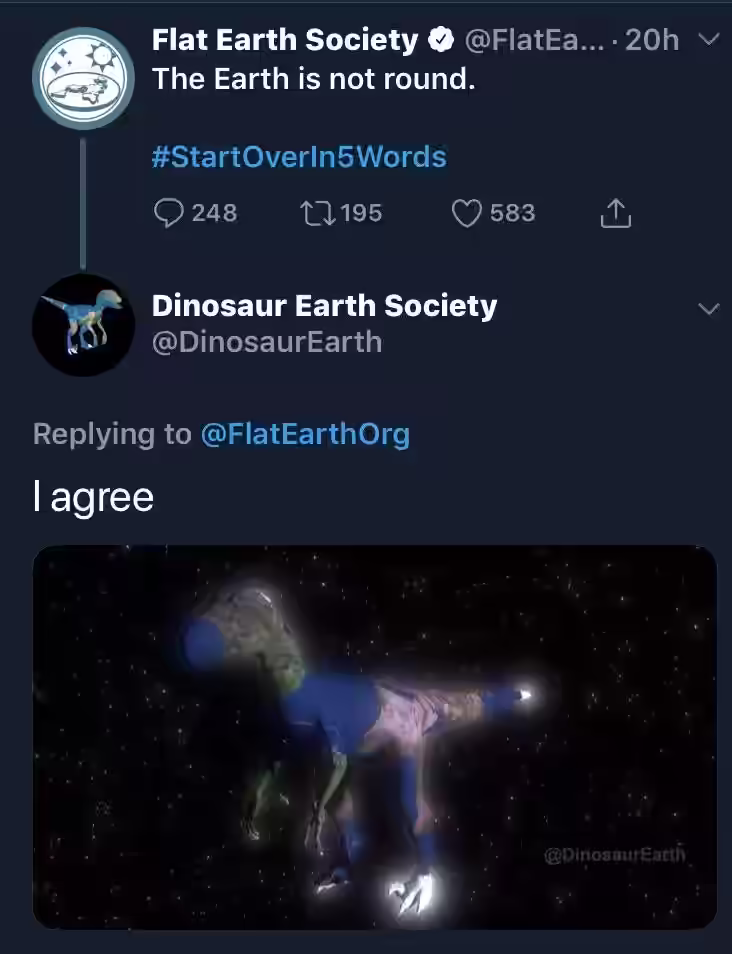Follow the @FlatEarthOrg mention link
This screenshot has width=732, height=954.
tap(305, 434)
